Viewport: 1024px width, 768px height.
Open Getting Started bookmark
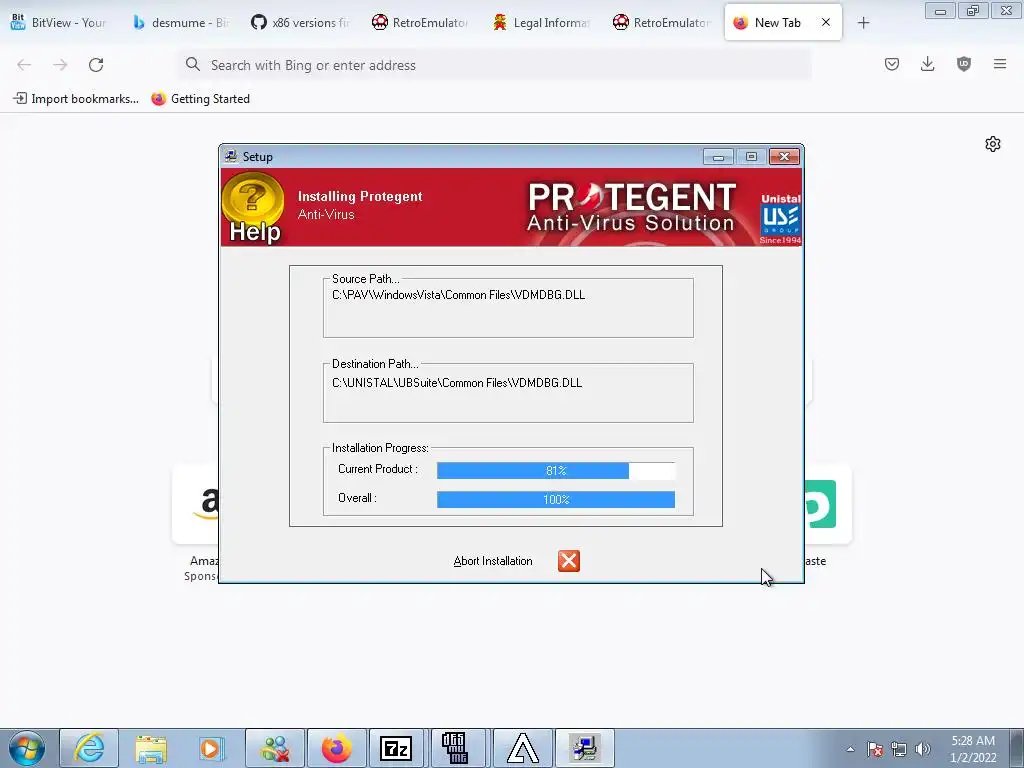point(200,99)
